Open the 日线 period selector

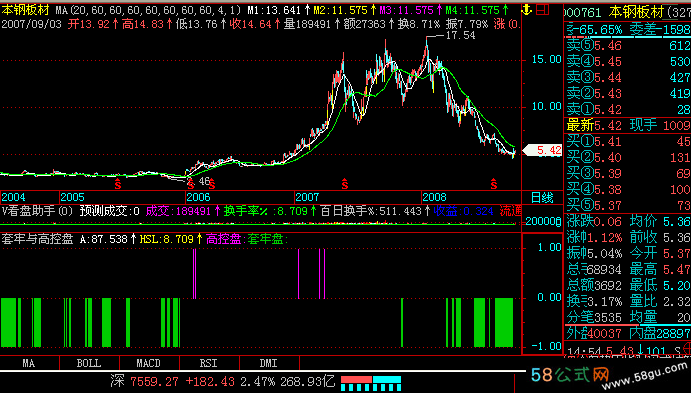tap(542, 197)
